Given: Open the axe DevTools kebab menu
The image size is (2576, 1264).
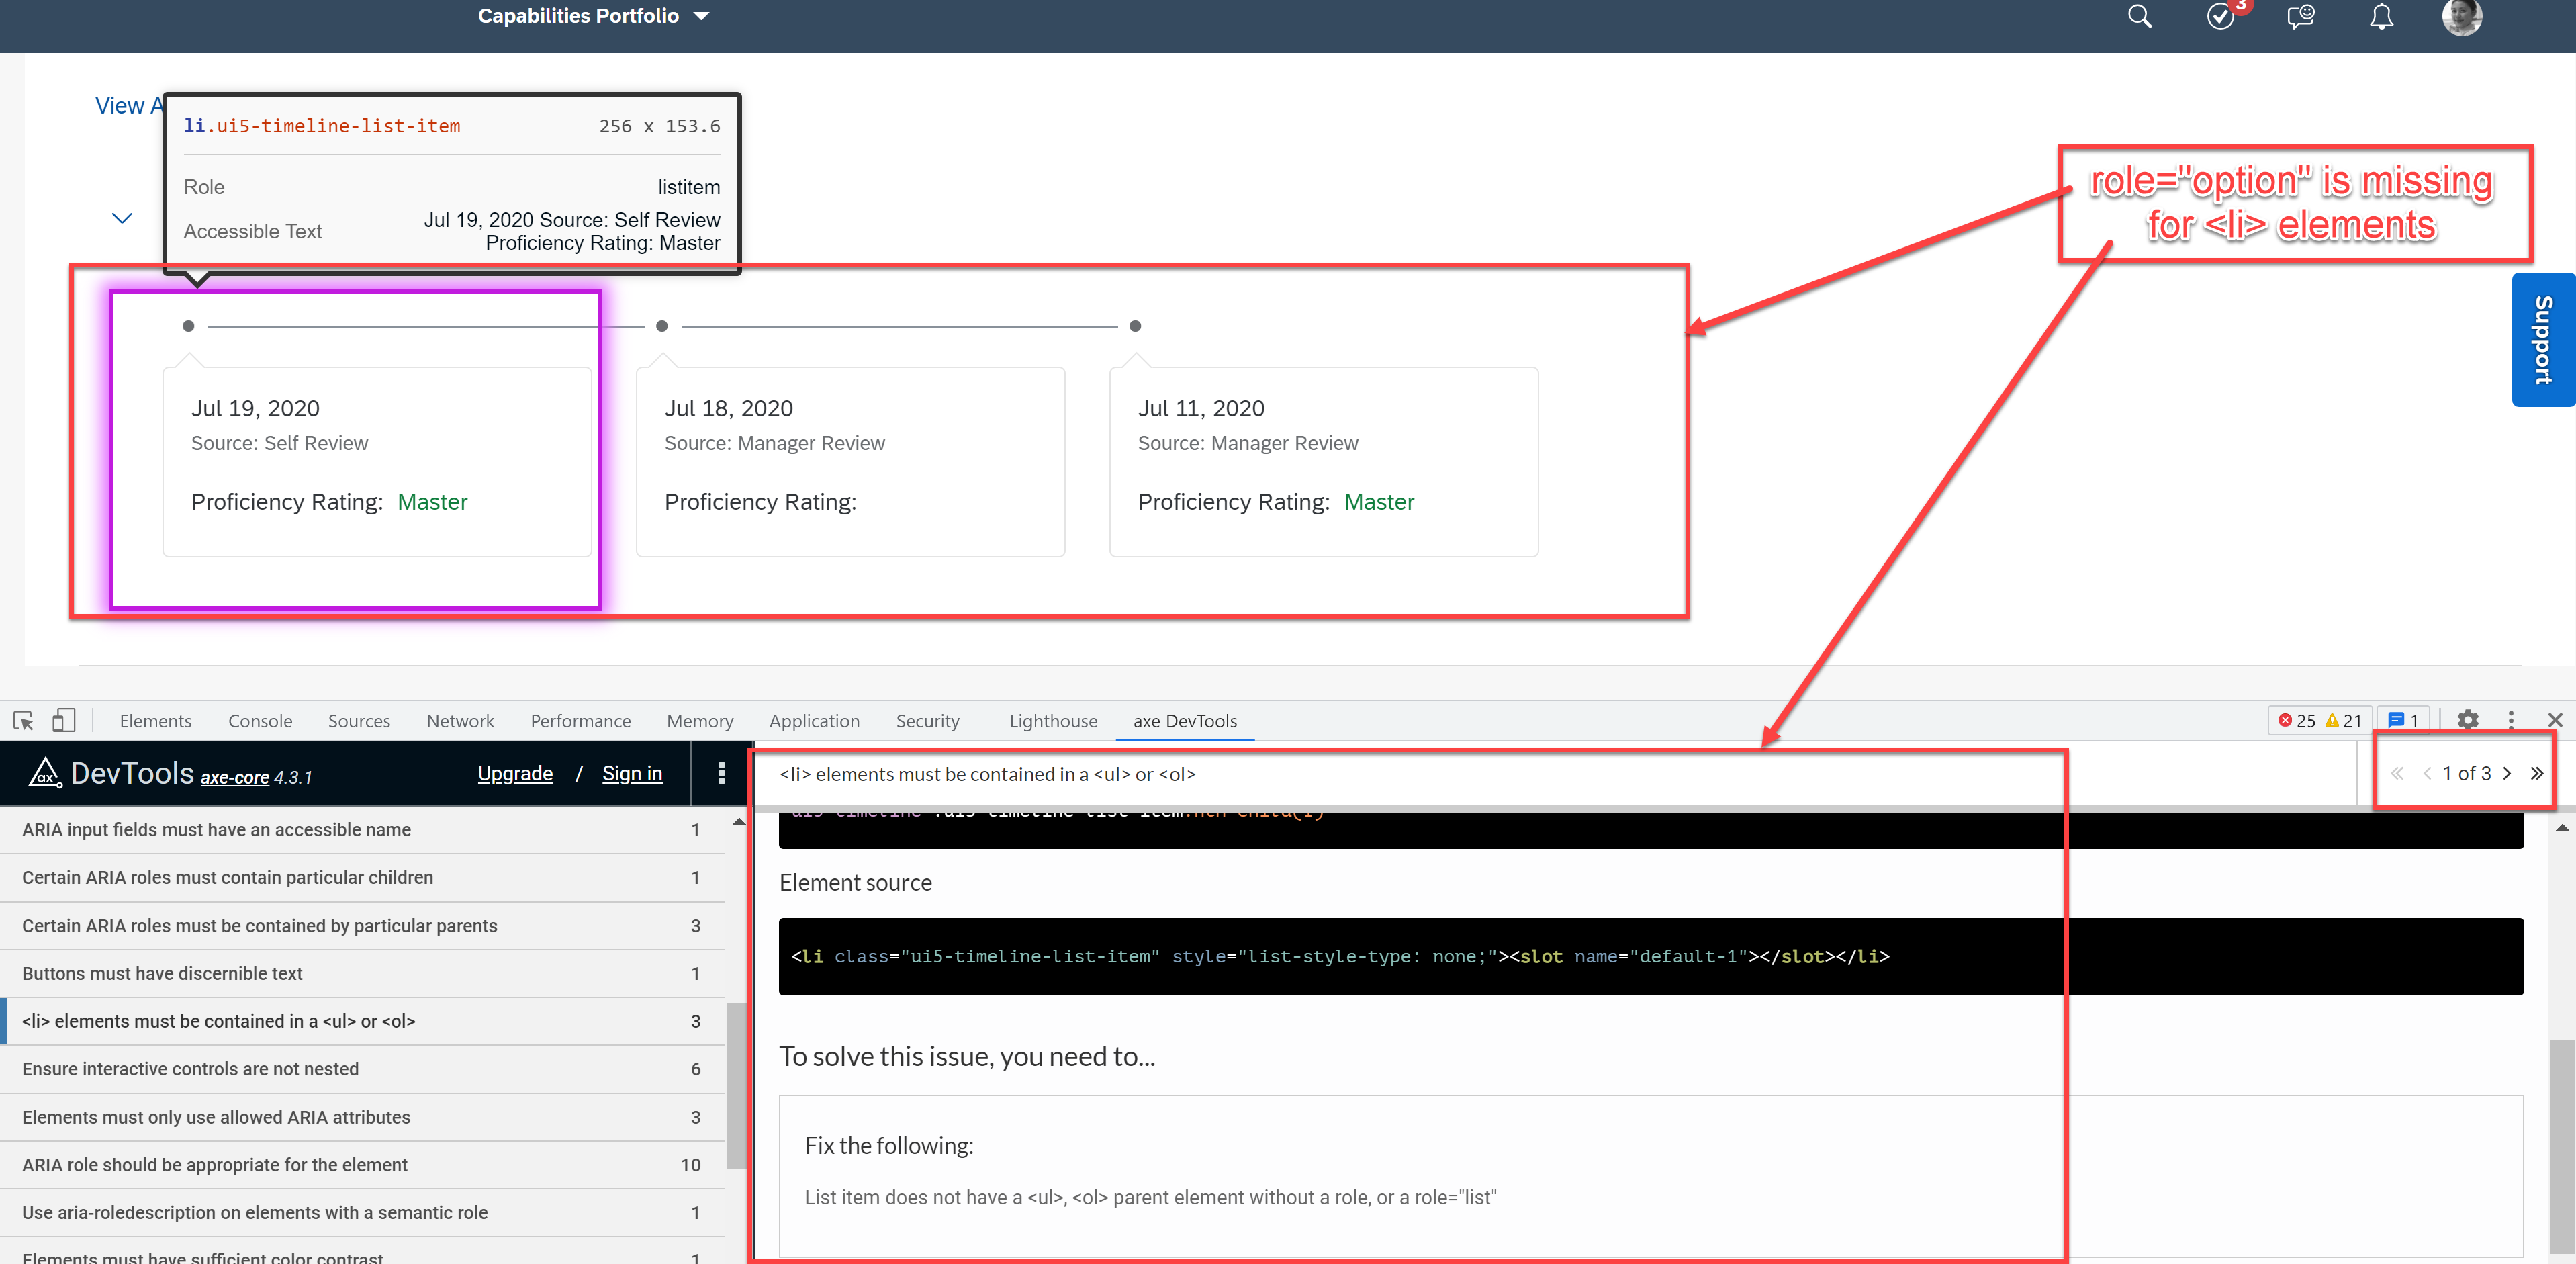Looking at the screenshot, I should coord(721,773).
